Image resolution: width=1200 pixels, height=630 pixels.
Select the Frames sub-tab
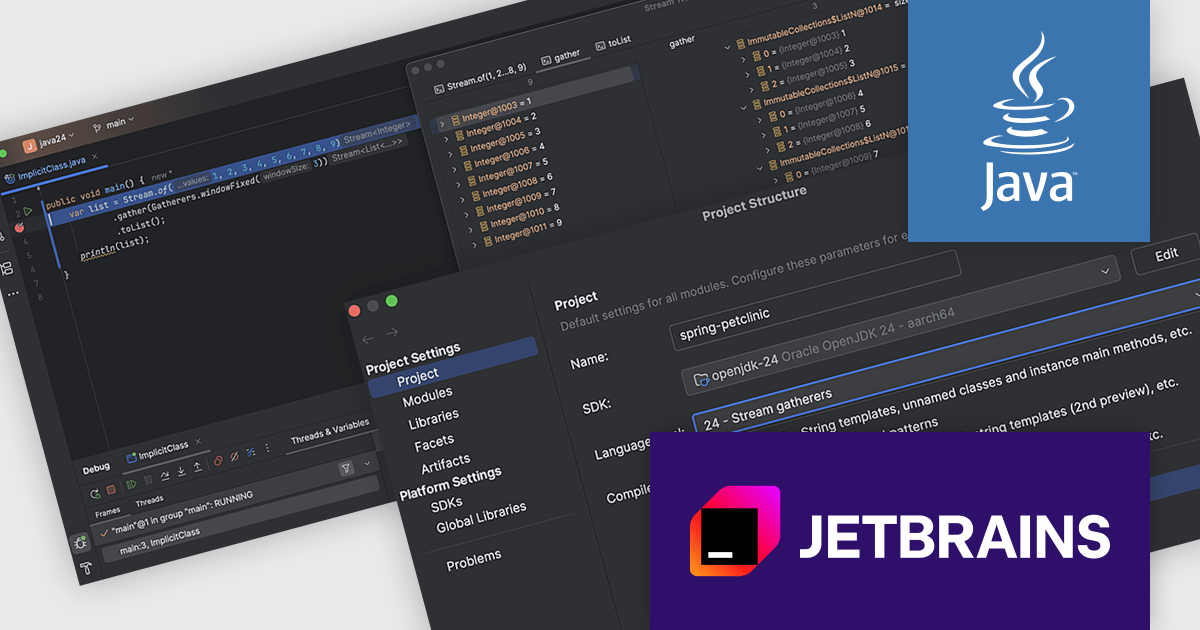(107, 513)
